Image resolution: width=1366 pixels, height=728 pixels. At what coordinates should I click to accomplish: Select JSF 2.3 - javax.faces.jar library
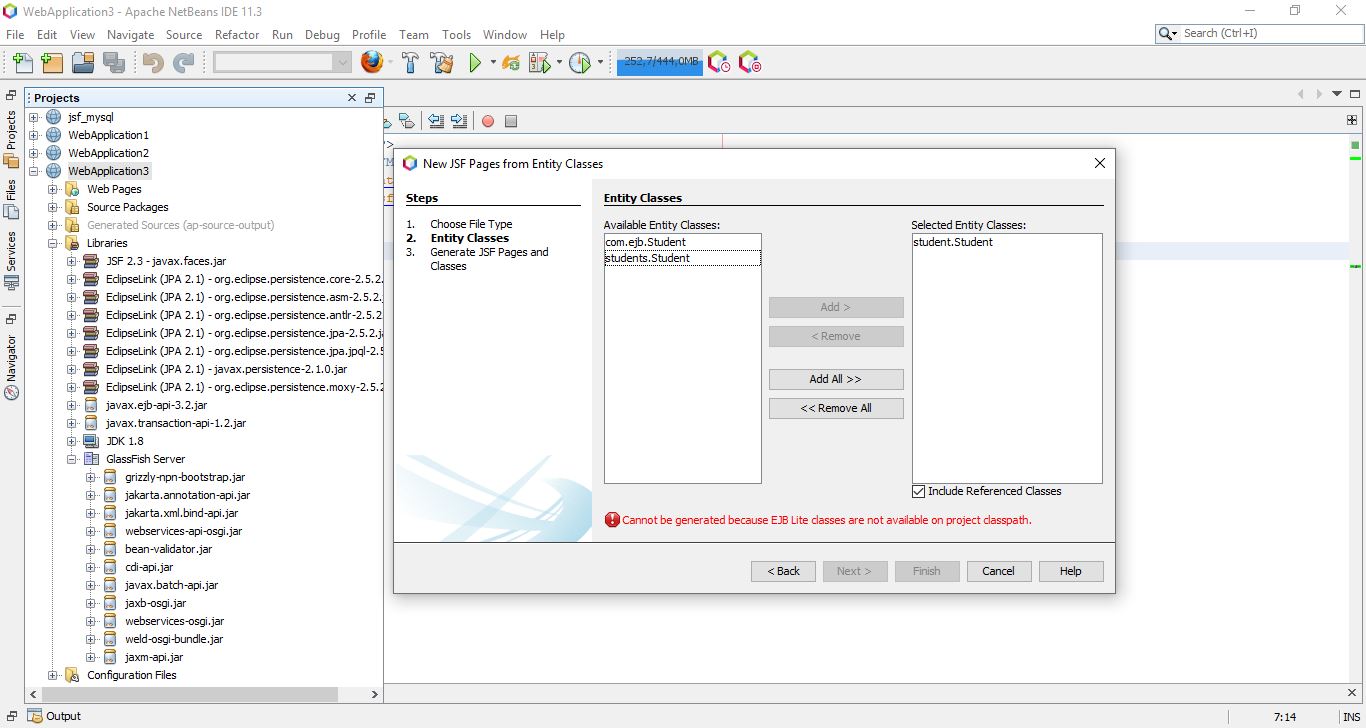pyautogui.click(x=166, y=261)
